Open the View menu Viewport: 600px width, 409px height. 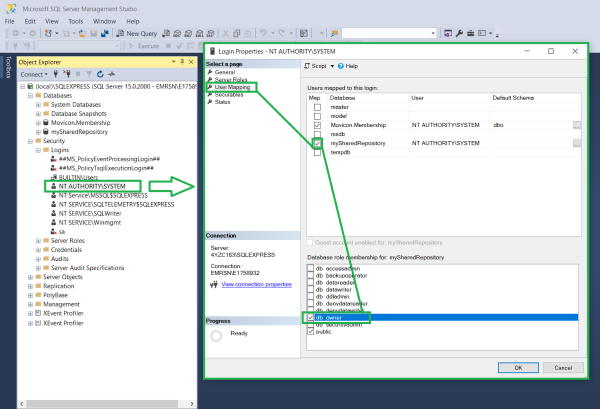48,19
